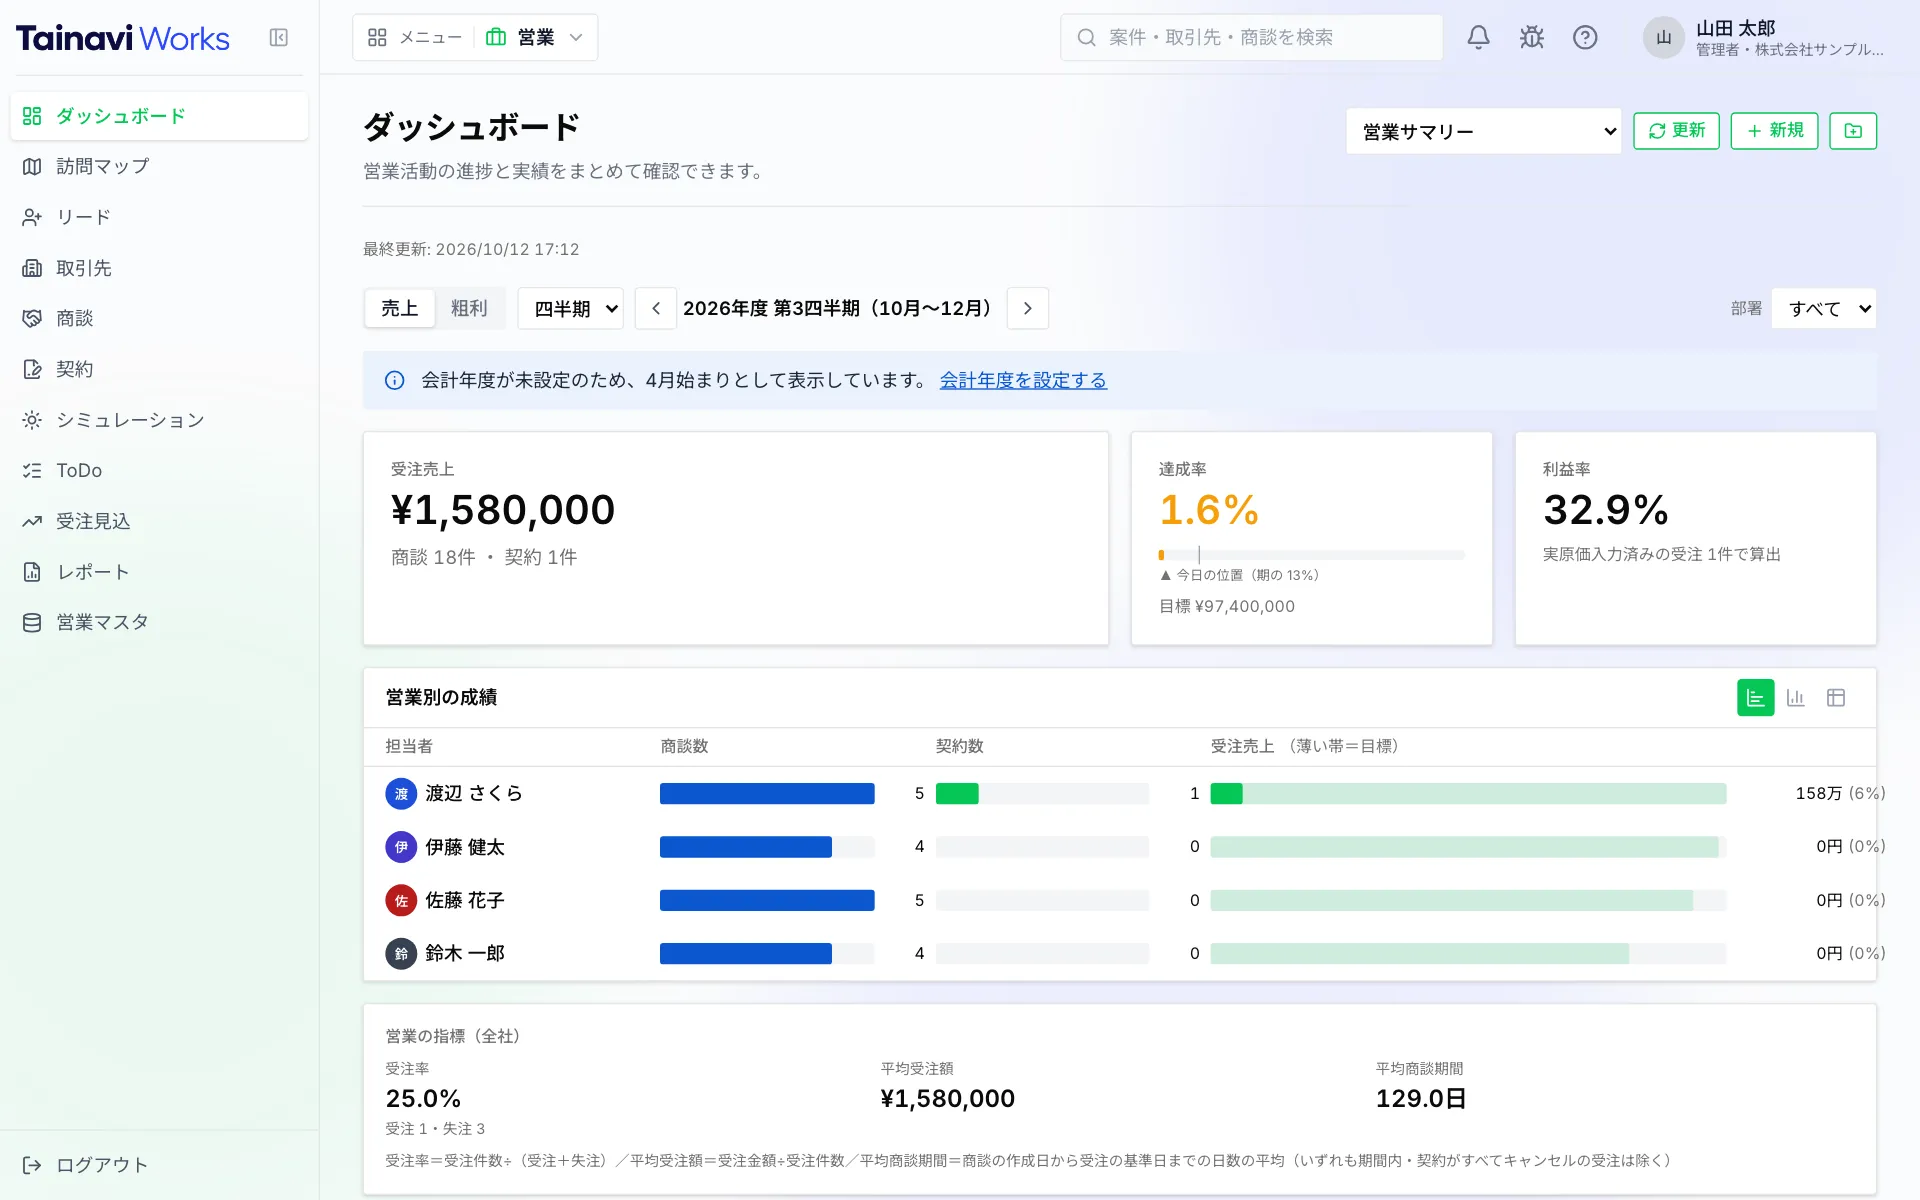Click the search field for 案件・取引先・商談
This screenshot has width=1920, height=1200.
click(x=1251, y=38)
